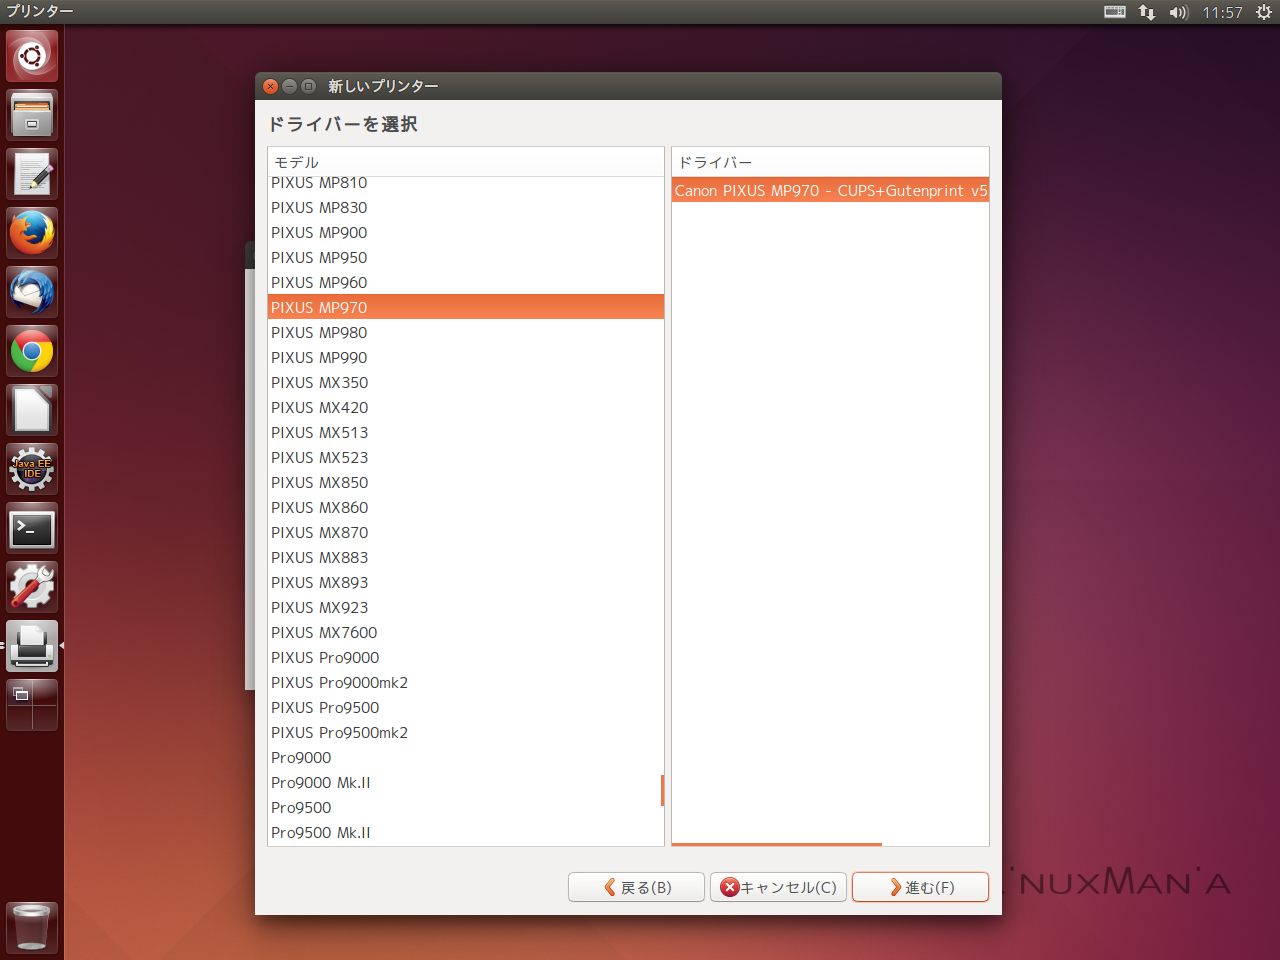Open the Ubuntu Dash home launcher

(32, 56)
